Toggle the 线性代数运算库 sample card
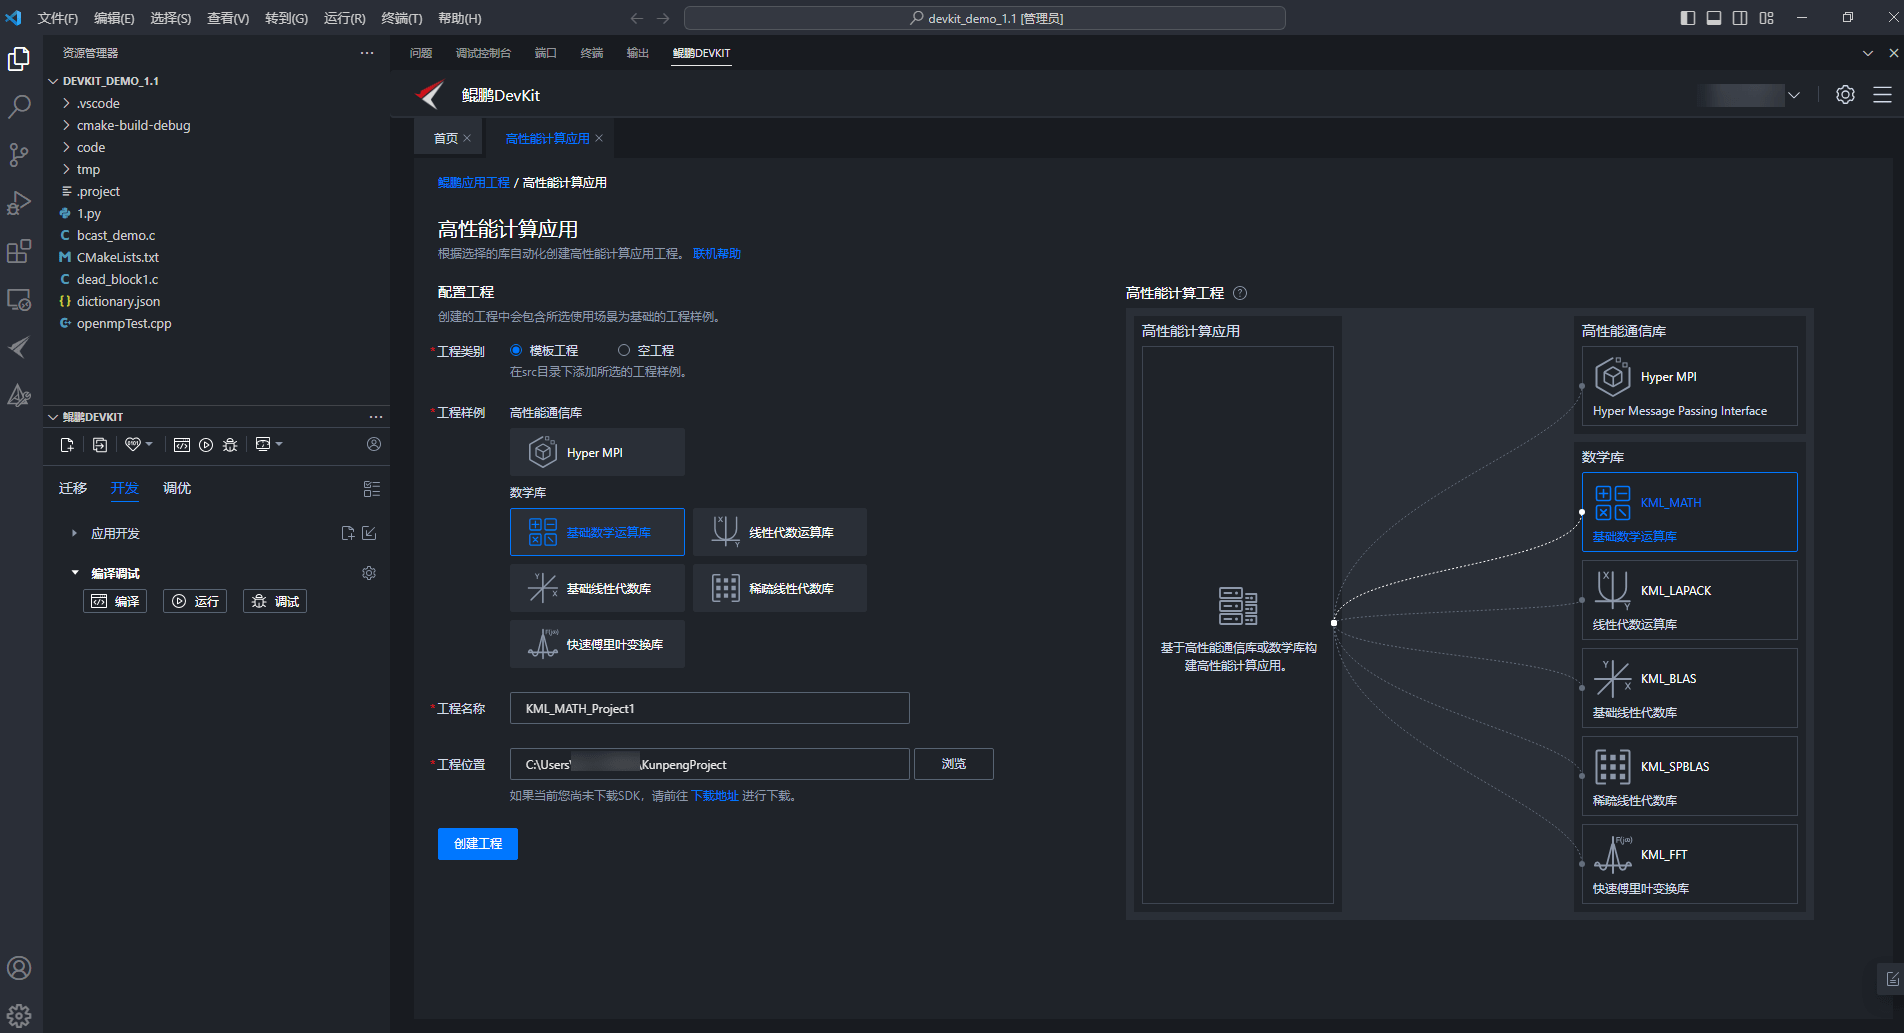Screen dimensions: 1904x1033 coord(780,532)
